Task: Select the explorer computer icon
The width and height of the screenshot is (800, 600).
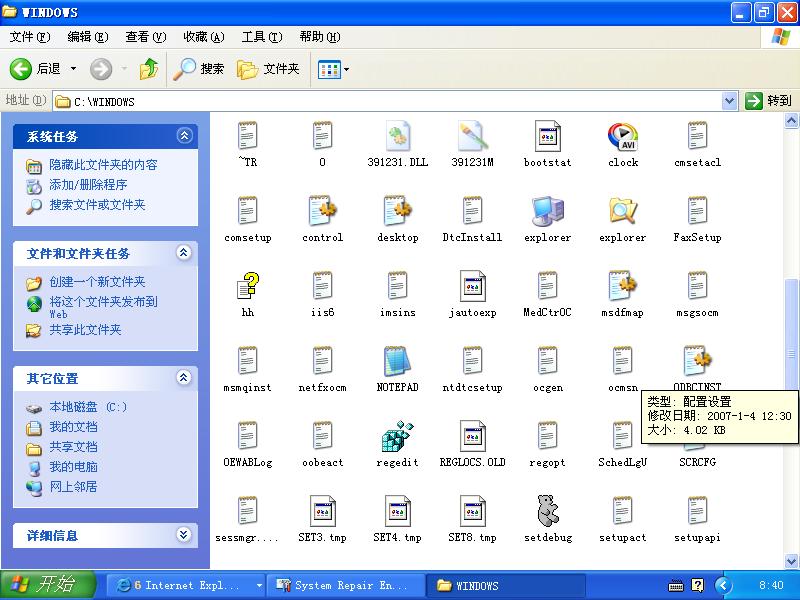Action: (547, 211)
